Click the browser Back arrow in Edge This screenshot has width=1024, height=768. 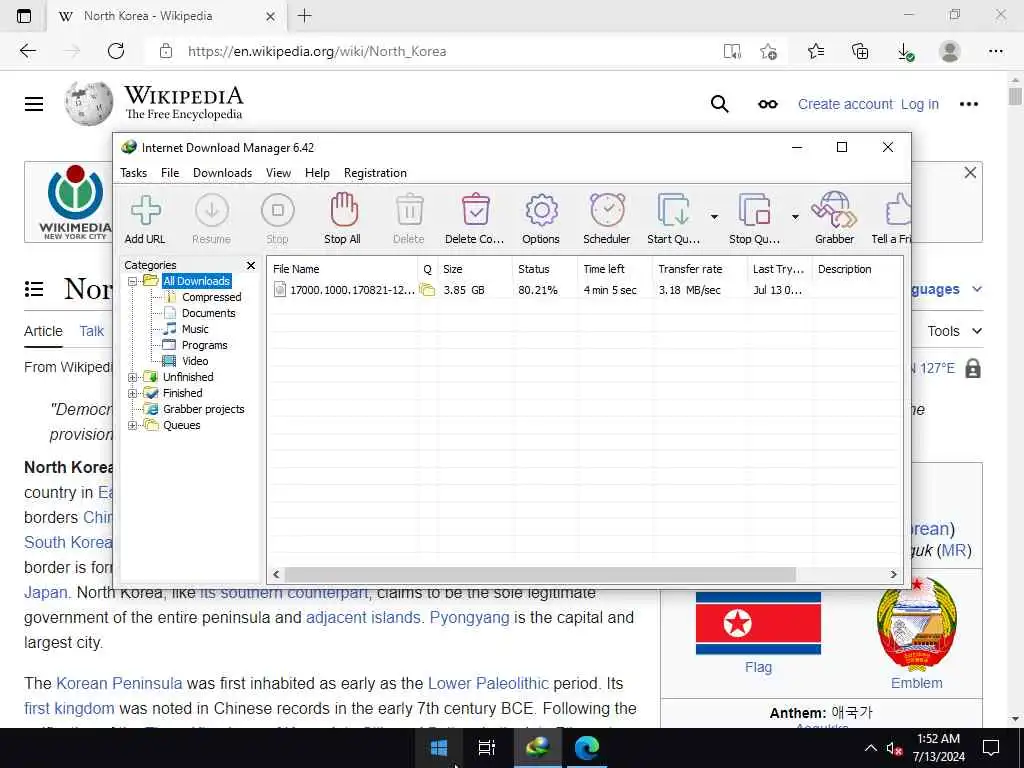pyautogui.click(x=27, y=51)
